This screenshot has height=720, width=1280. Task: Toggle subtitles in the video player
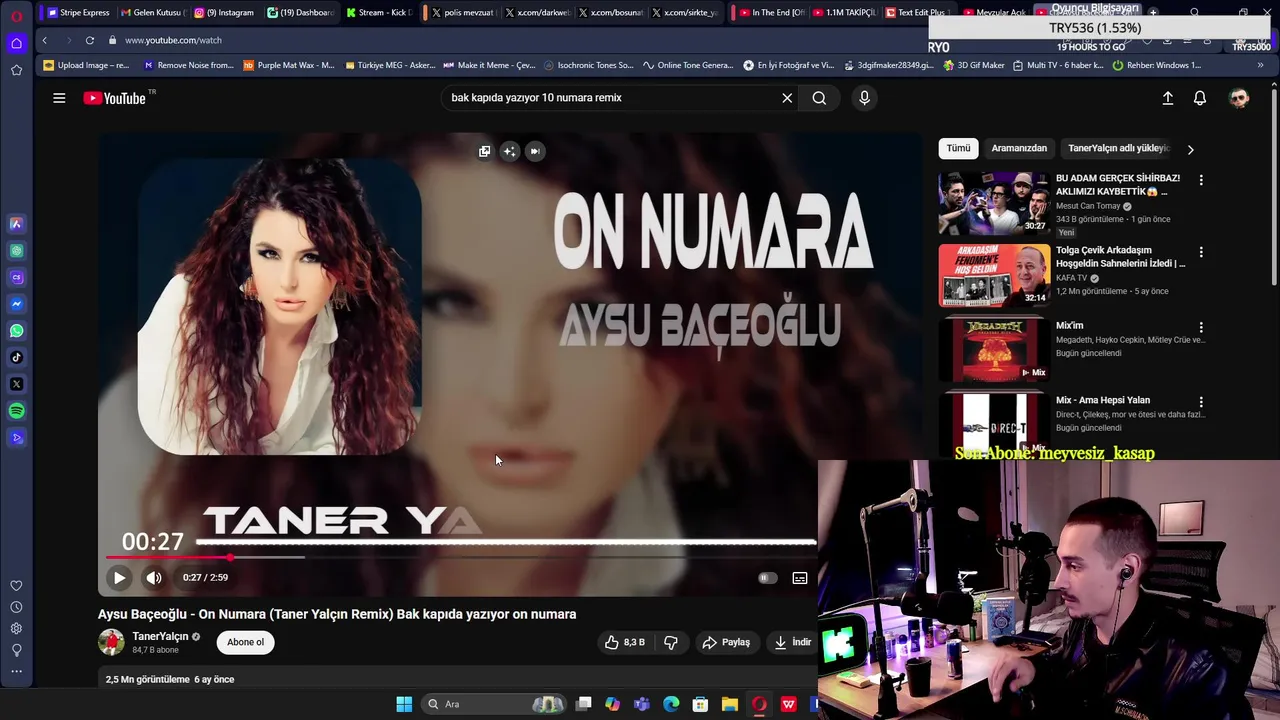[800, 578]
